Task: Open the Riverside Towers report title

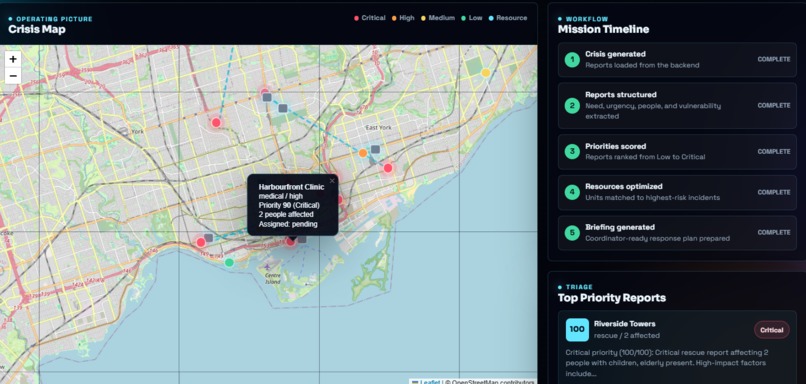Action: [x=625, y=324]
